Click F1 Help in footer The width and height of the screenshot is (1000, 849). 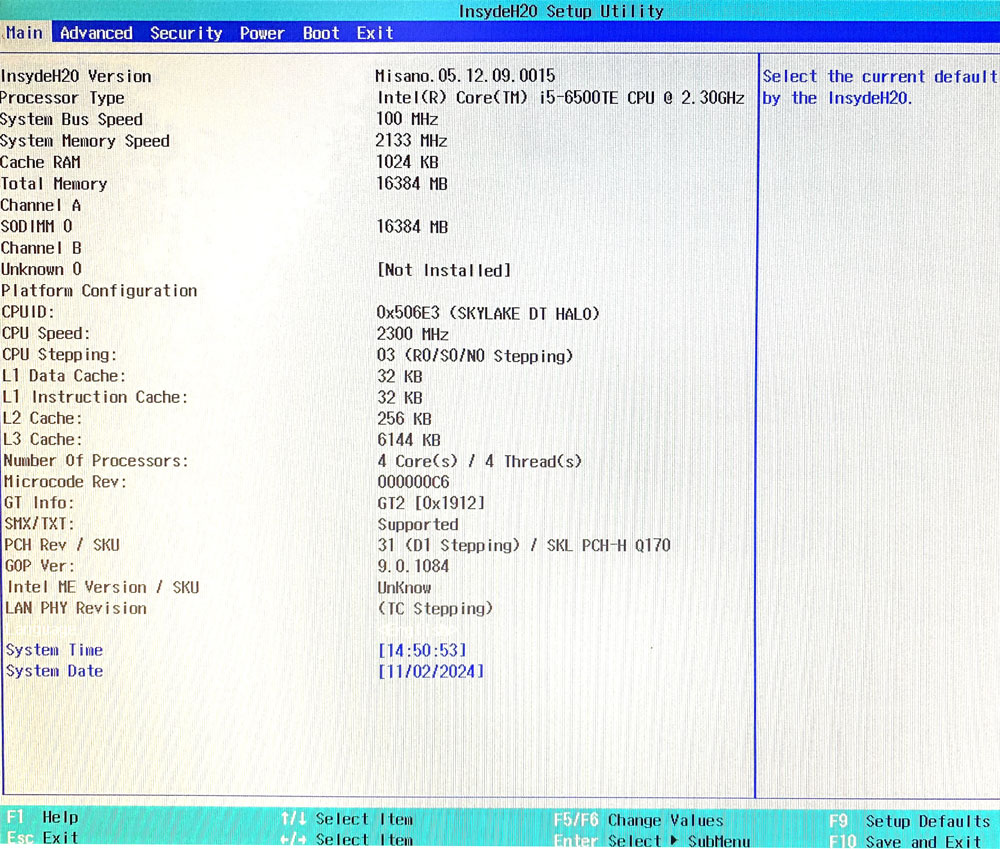[x=42, y=818]
